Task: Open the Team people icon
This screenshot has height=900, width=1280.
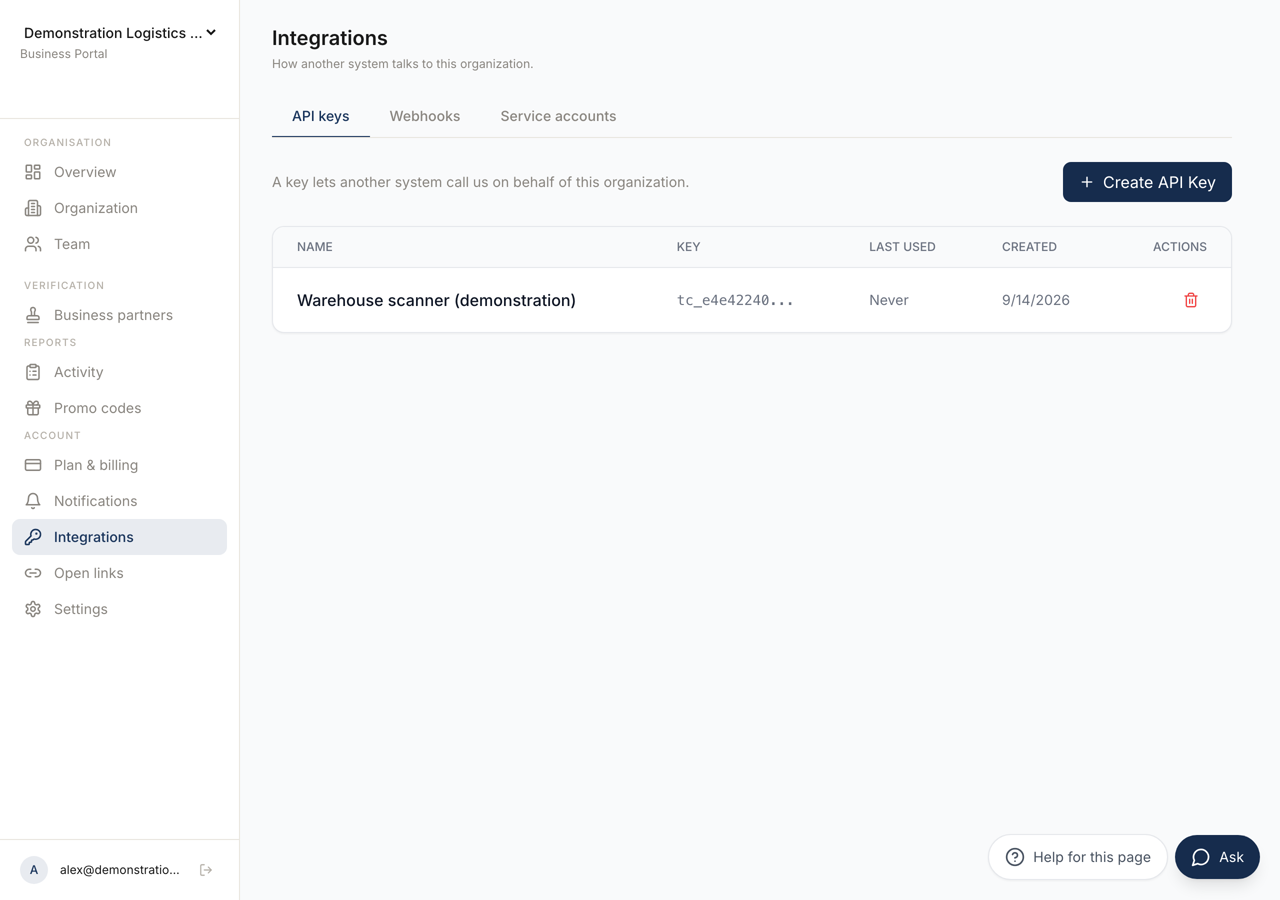Action: click(33, 244)
